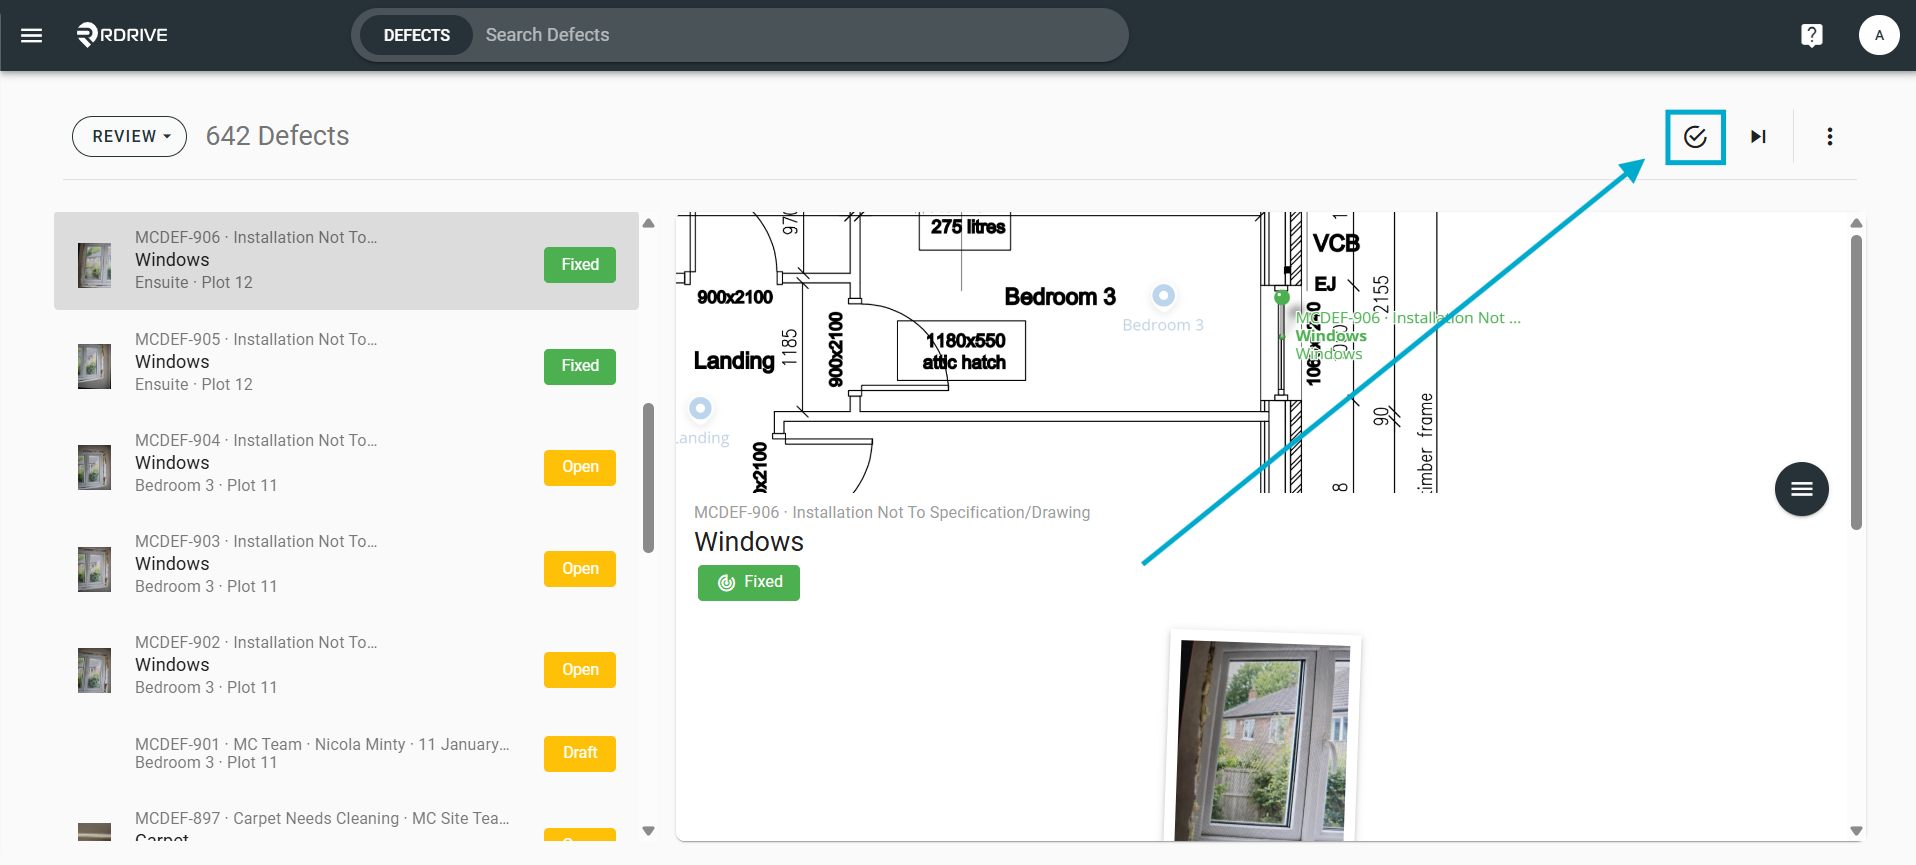Image resolution: width=1916 pixels, height=865 pixels.
Task: Open thumbnail of MCDEF-903 window photo
Action: click(95, 569)
